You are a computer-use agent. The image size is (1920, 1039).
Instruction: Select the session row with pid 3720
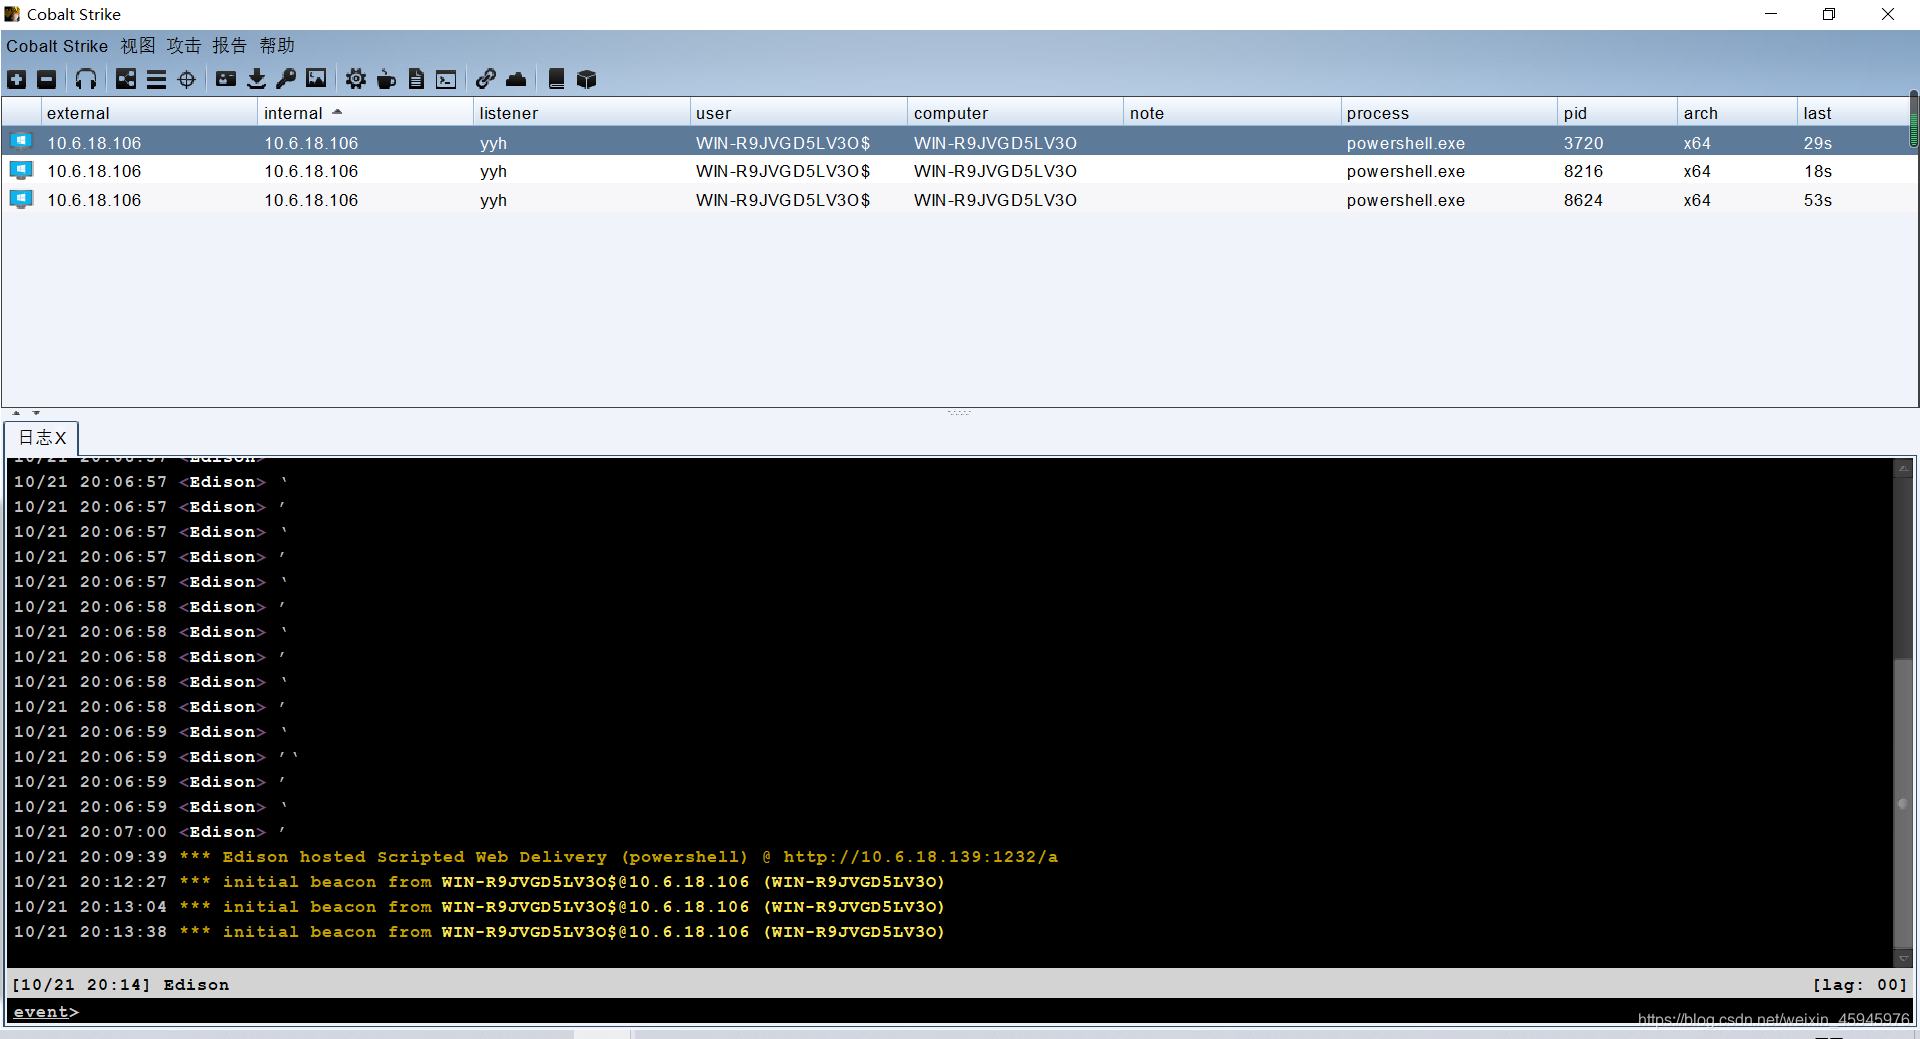coord(955,142)
